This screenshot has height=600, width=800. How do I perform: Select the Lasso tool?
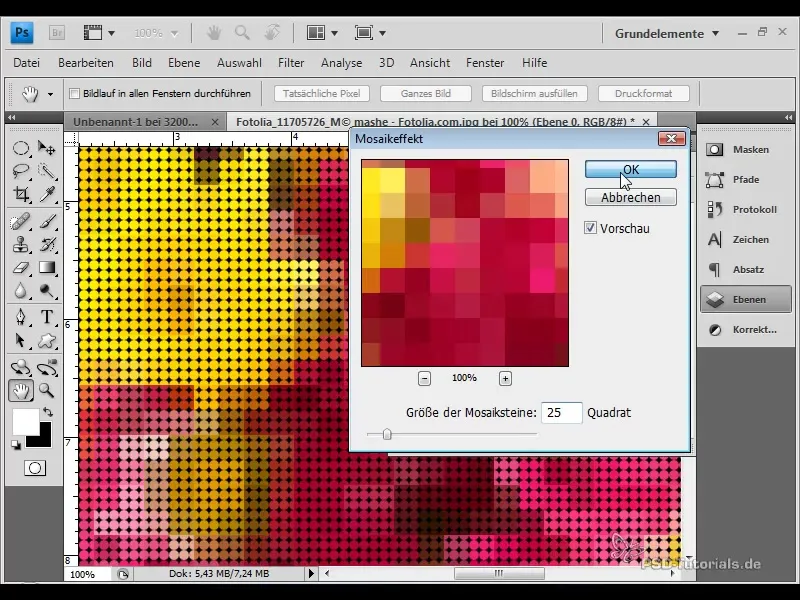[21, 171]
